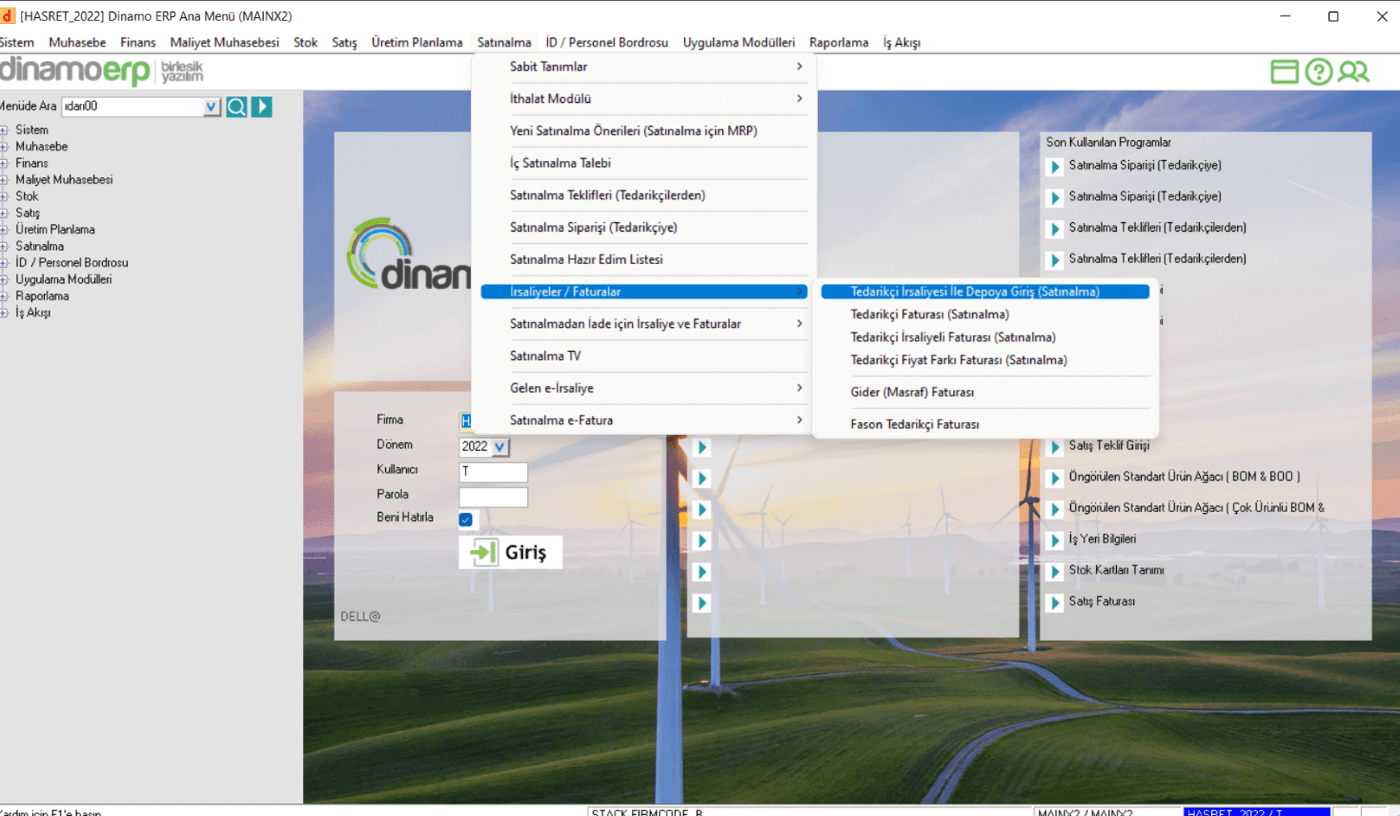Select Fason Tedarikçi Faturası
The image size is (1400, 816).
[x=985, y=424]
